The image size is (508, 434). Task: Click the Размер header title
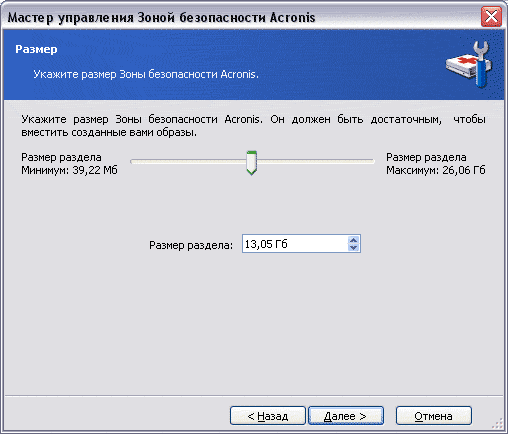click(x=36, y=49)
